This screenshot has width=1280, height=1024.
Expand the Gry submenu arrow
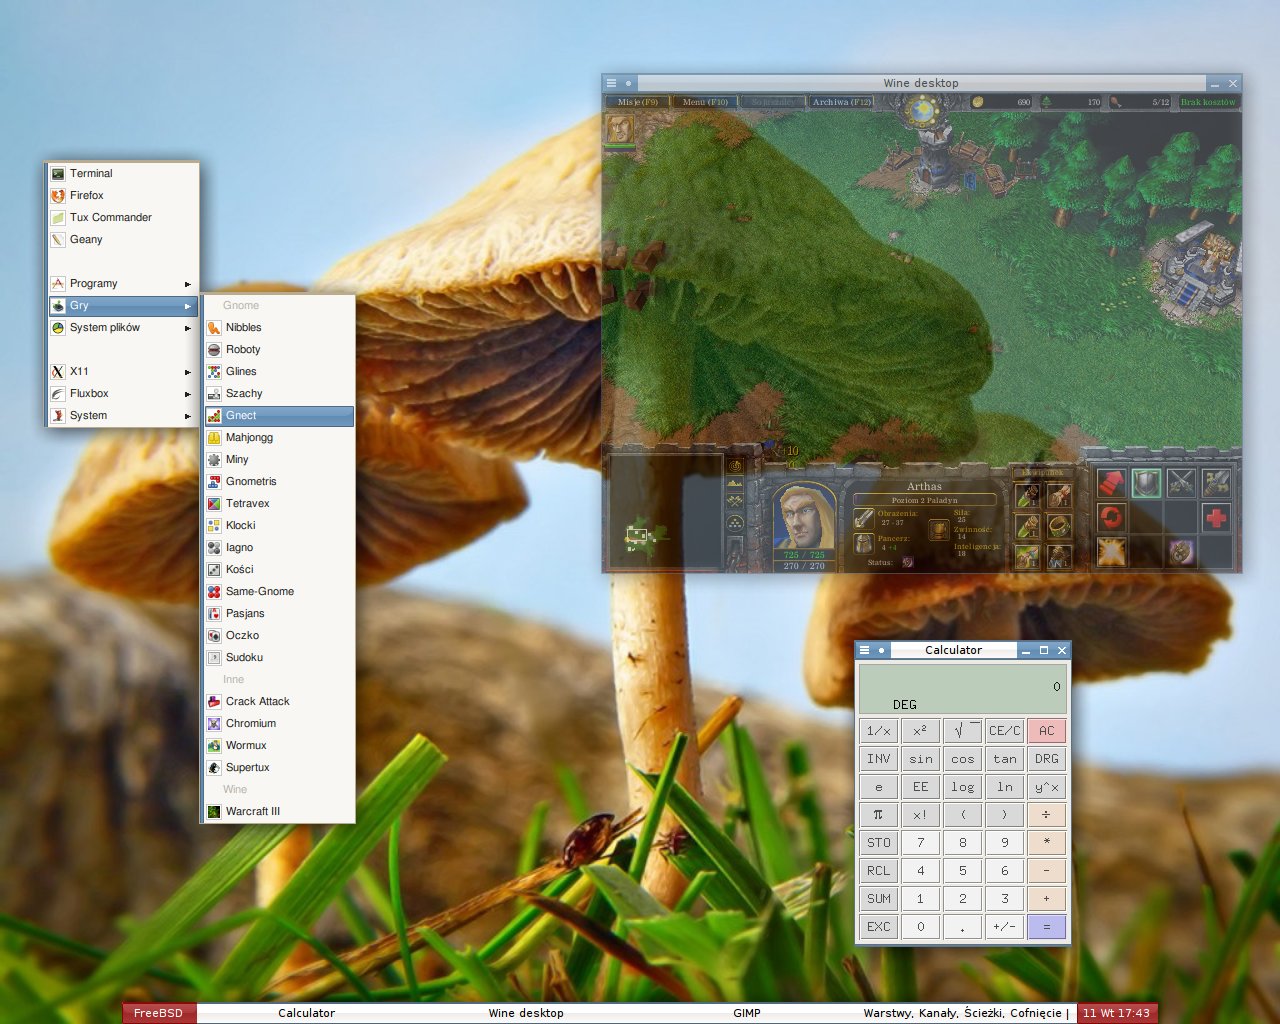tap(187, 306)
